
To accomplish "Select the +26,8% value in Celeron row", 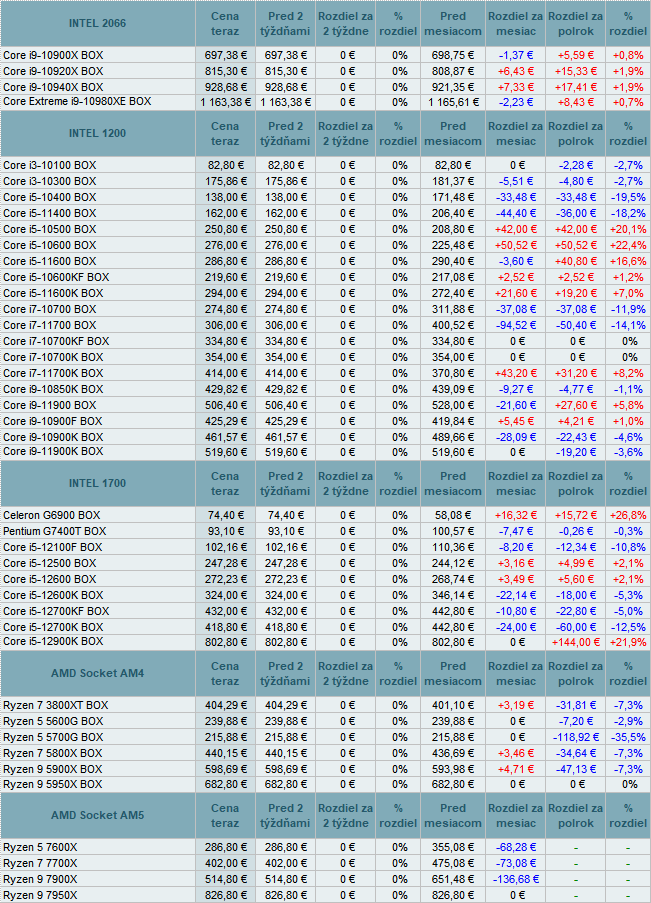I will tap(628, 515).
